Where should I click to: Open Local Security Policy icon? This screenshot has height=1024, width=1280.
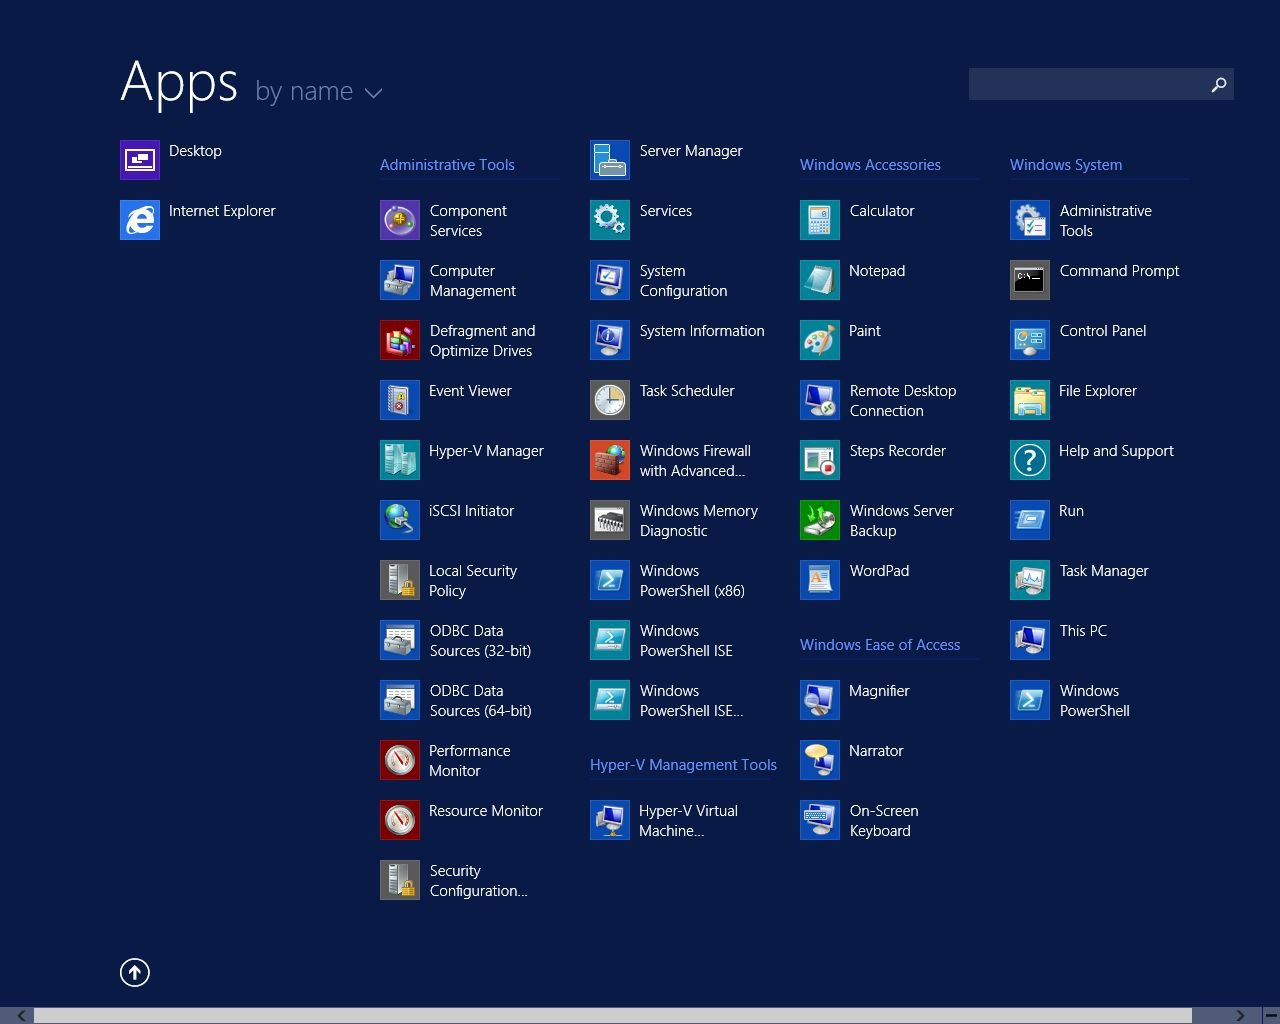(400, 580)
